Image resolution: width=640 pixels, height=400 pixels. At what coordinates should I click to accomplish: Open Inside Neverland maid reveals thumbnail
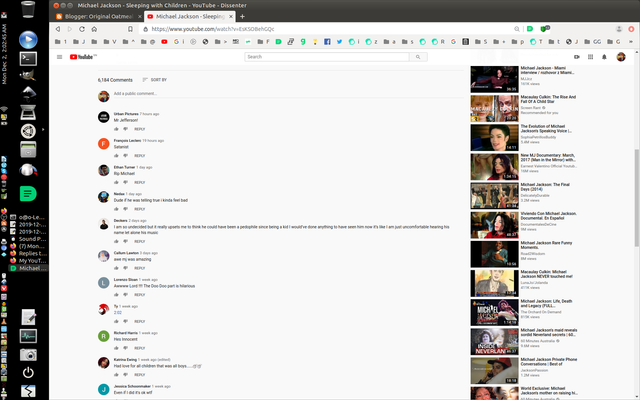[x=494, y=341]
